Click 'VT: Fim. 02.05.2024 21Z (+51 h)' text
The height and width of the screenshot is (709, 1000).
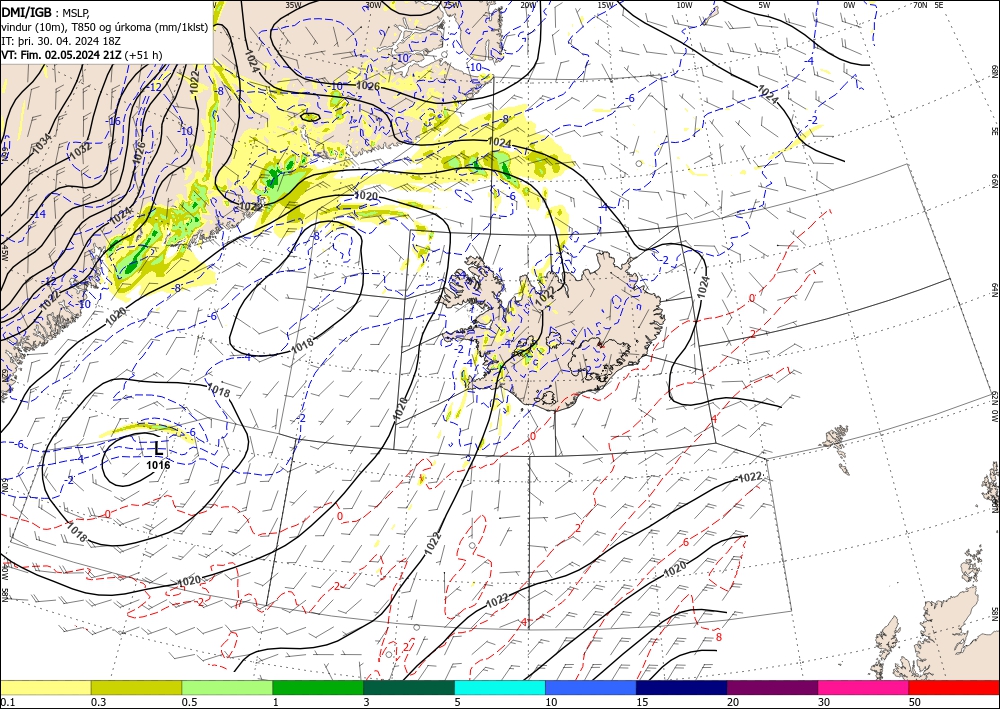[82, 55]
